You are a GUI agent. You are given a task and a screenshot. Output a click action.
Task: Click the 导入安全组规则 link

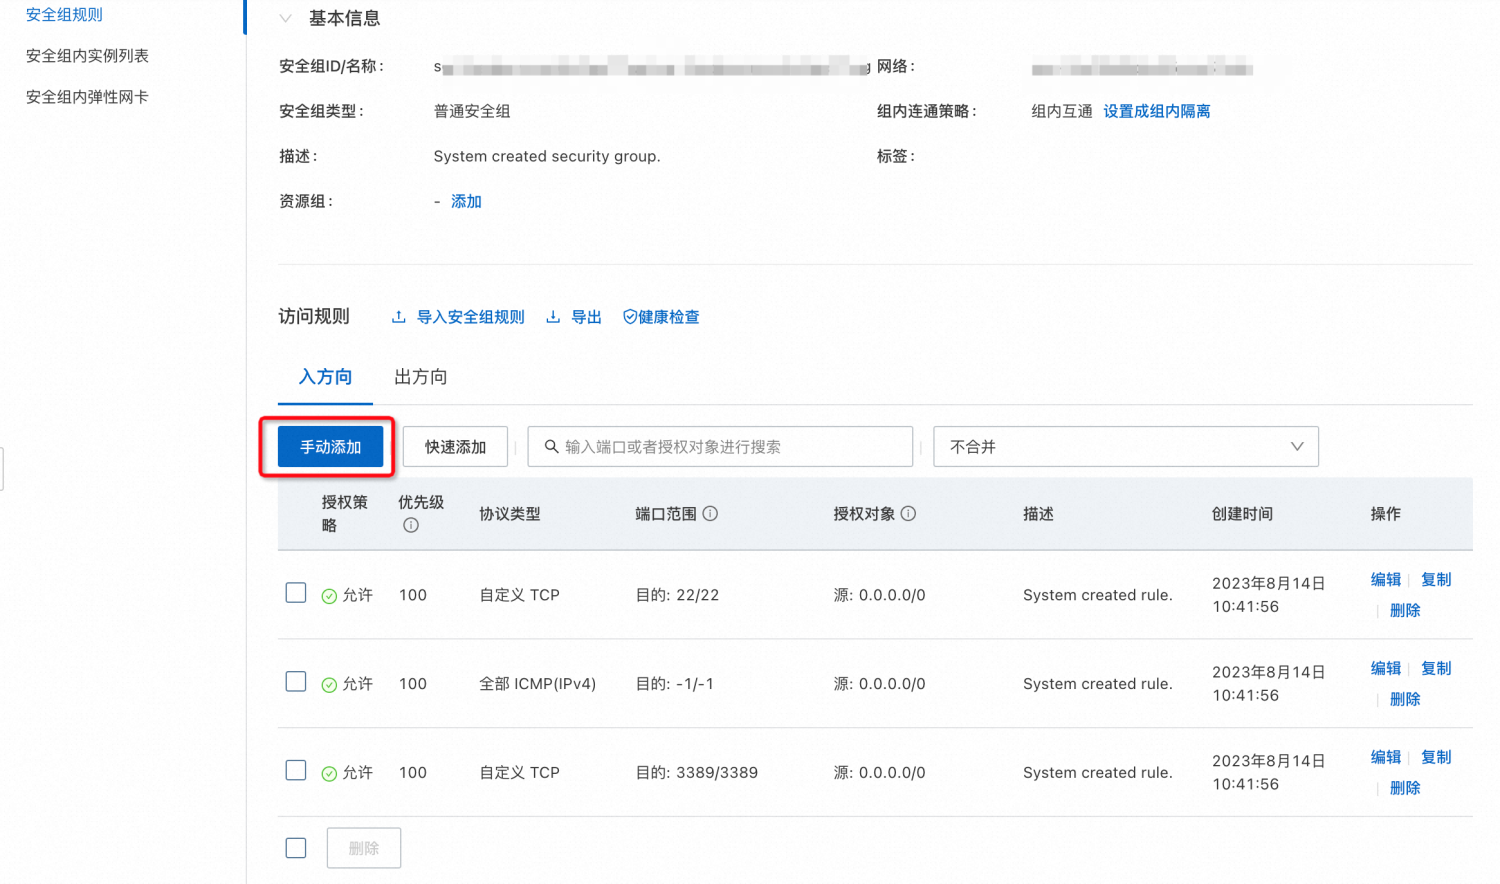tap(470, 317)
